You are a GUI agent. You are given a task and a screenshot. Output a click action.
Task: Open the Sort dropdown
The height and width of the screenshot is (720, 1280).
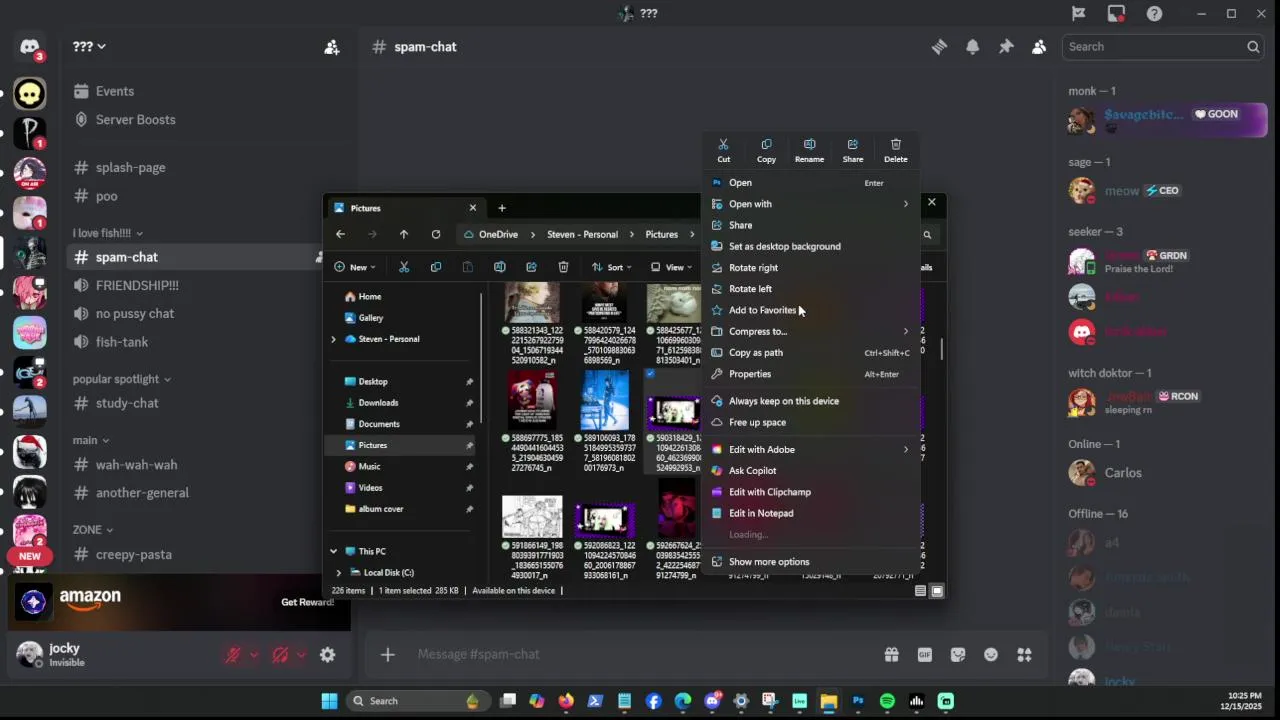pos(611,267)
